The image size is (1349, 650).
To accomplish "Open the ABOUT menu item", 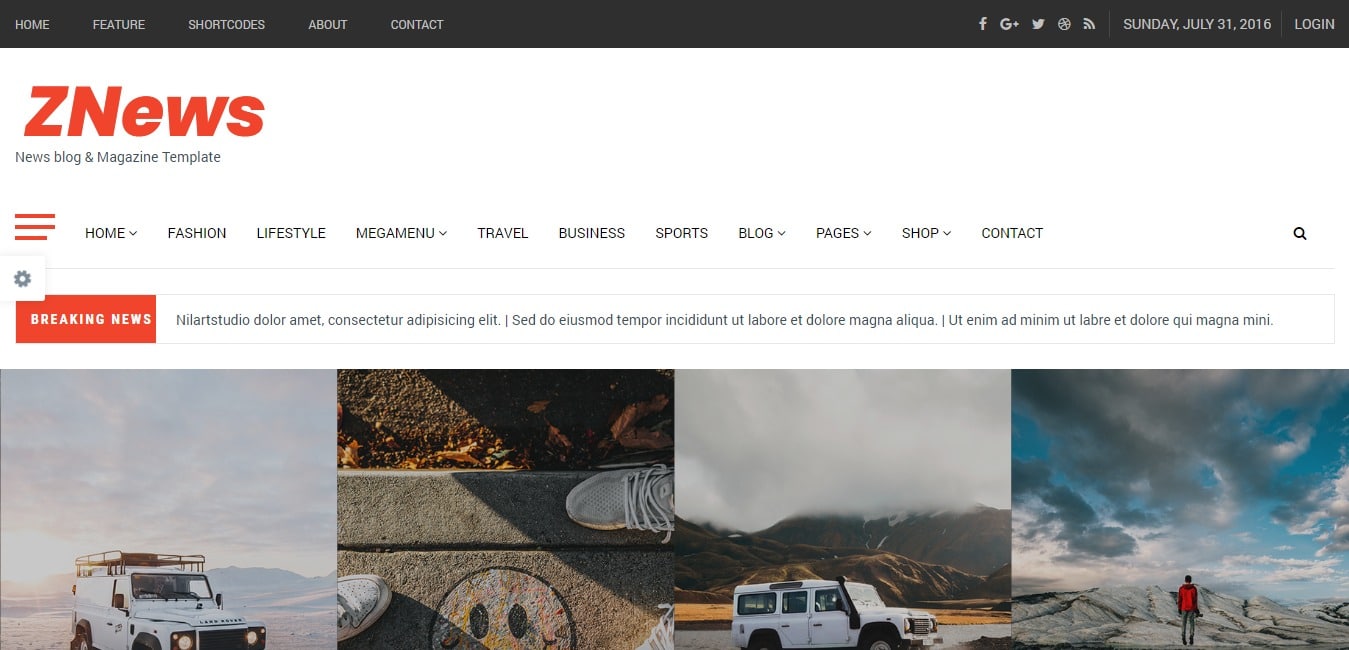I will pyautogui.click(x=327, y=24).
